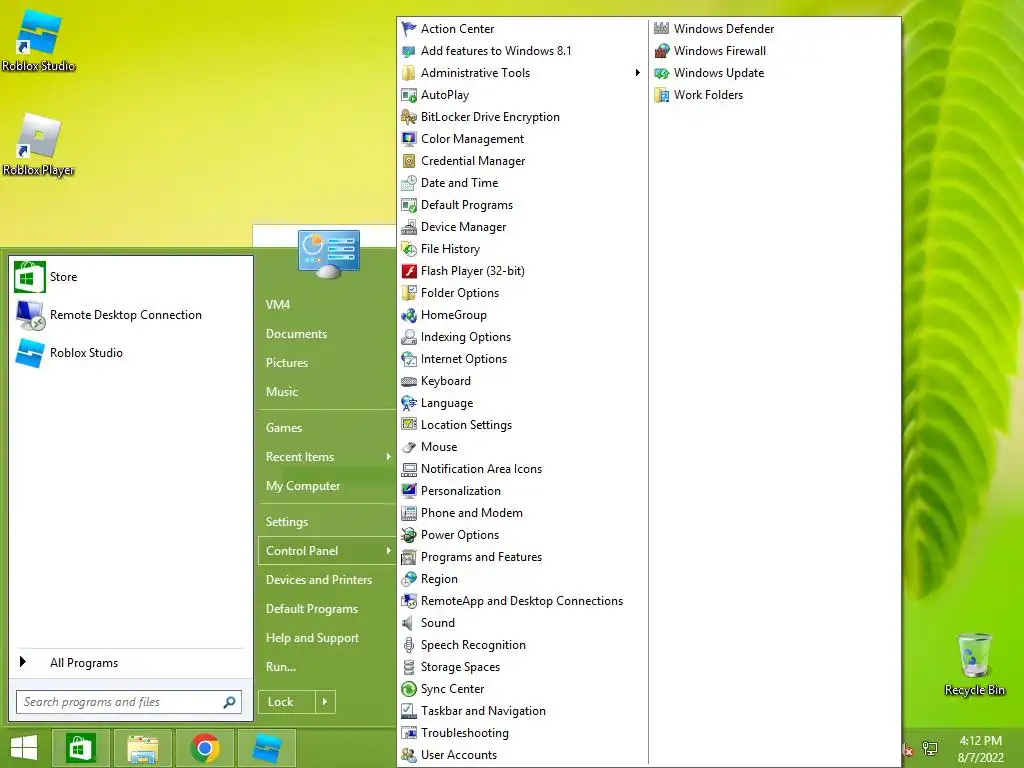
Task: Click the Mouse icon
Action: (409, 447)
